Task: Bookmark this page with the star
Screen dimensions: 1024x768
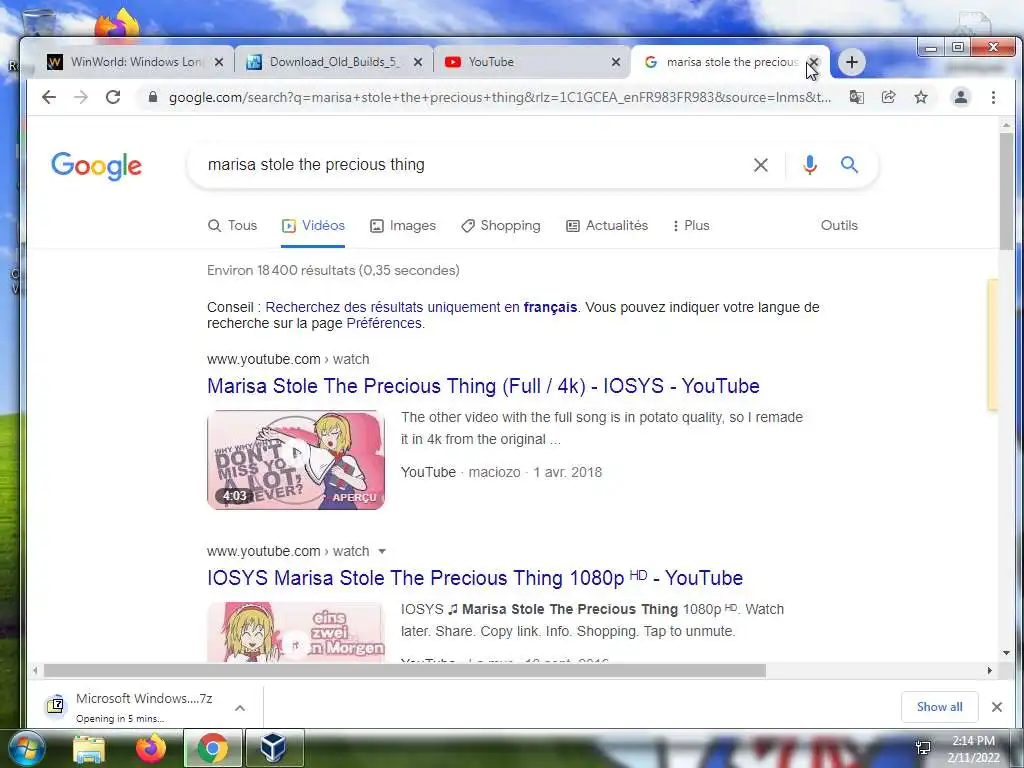Action: pos(921,97)
